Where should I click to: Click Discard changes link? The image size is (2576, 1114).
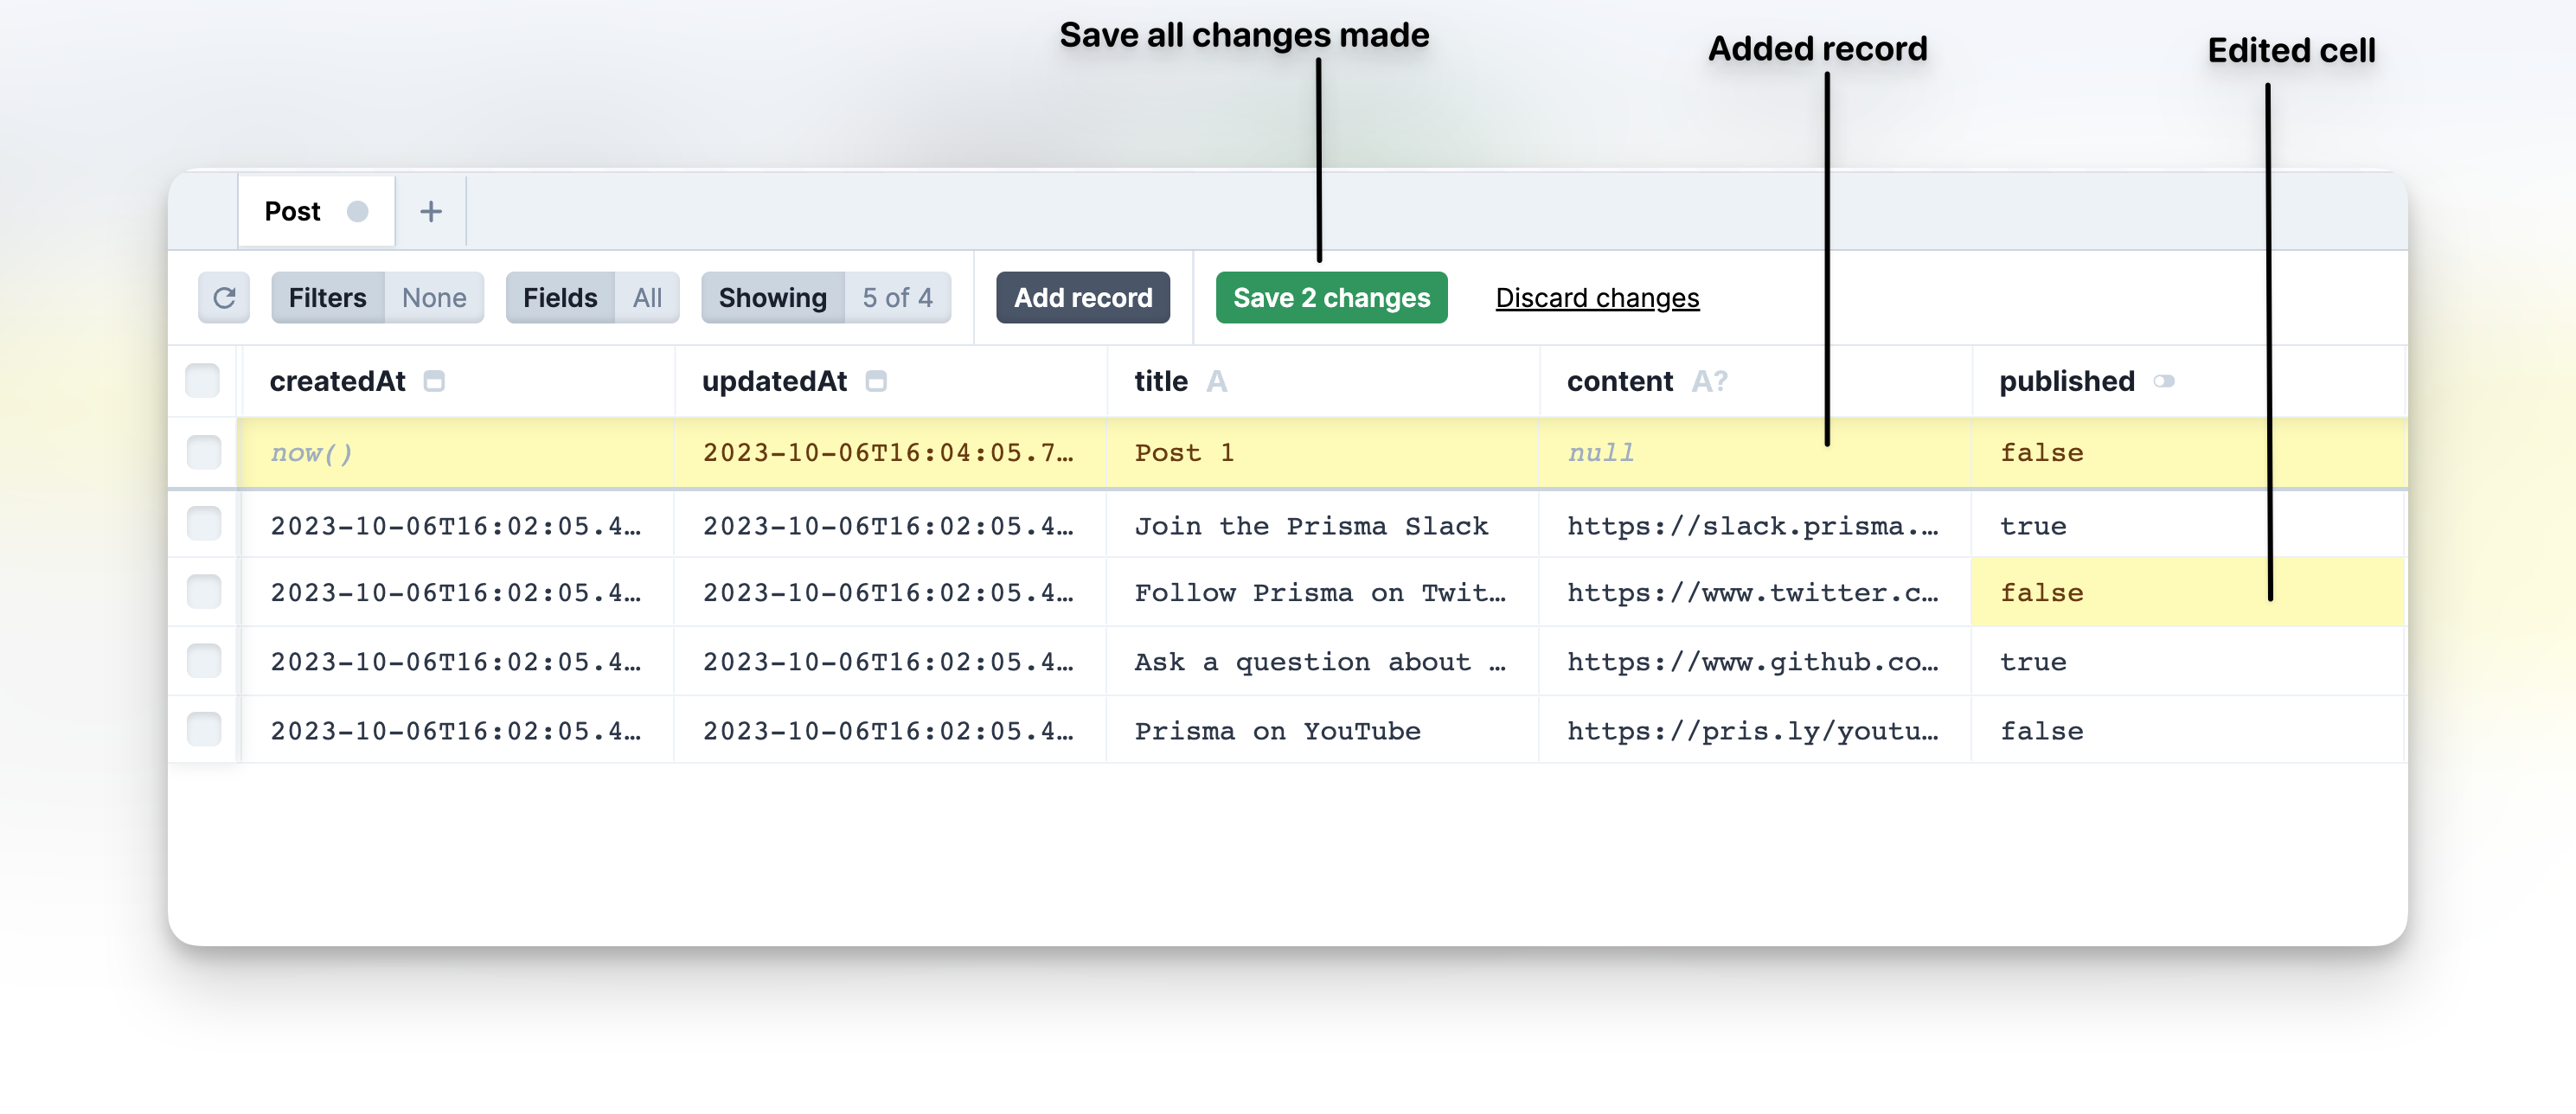pos(1597,298)
